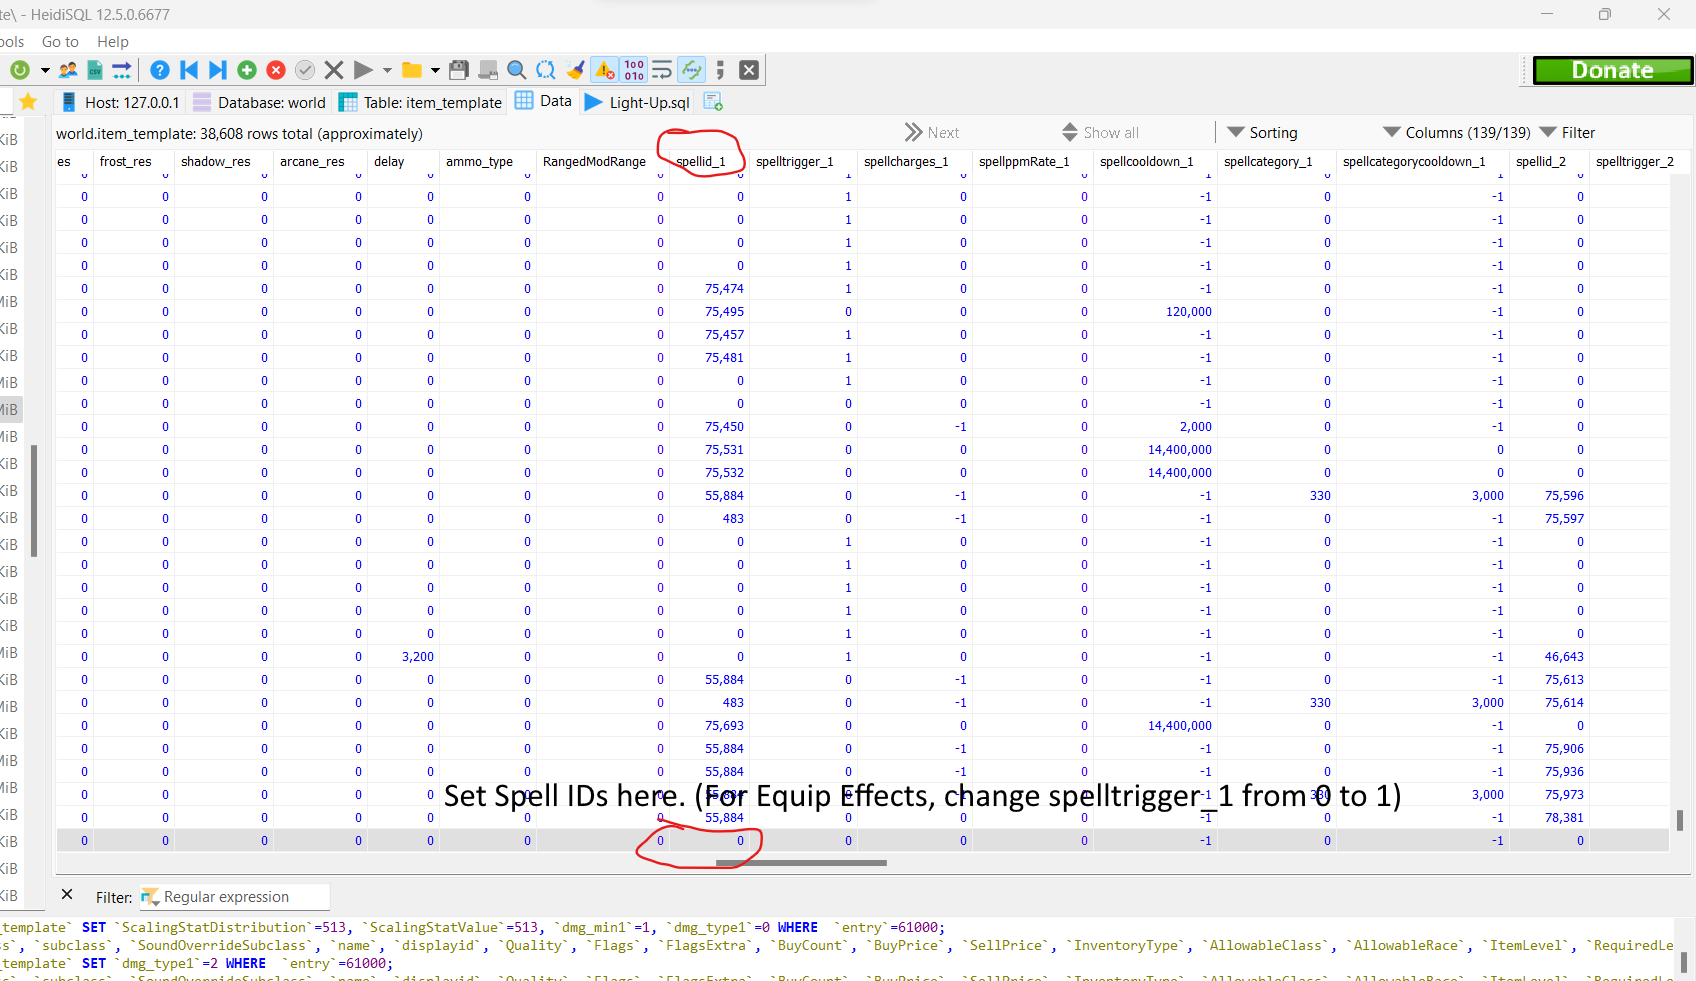Switch to the Data tab
This screenshot has height=981, width=1696.
click(543, 101)
